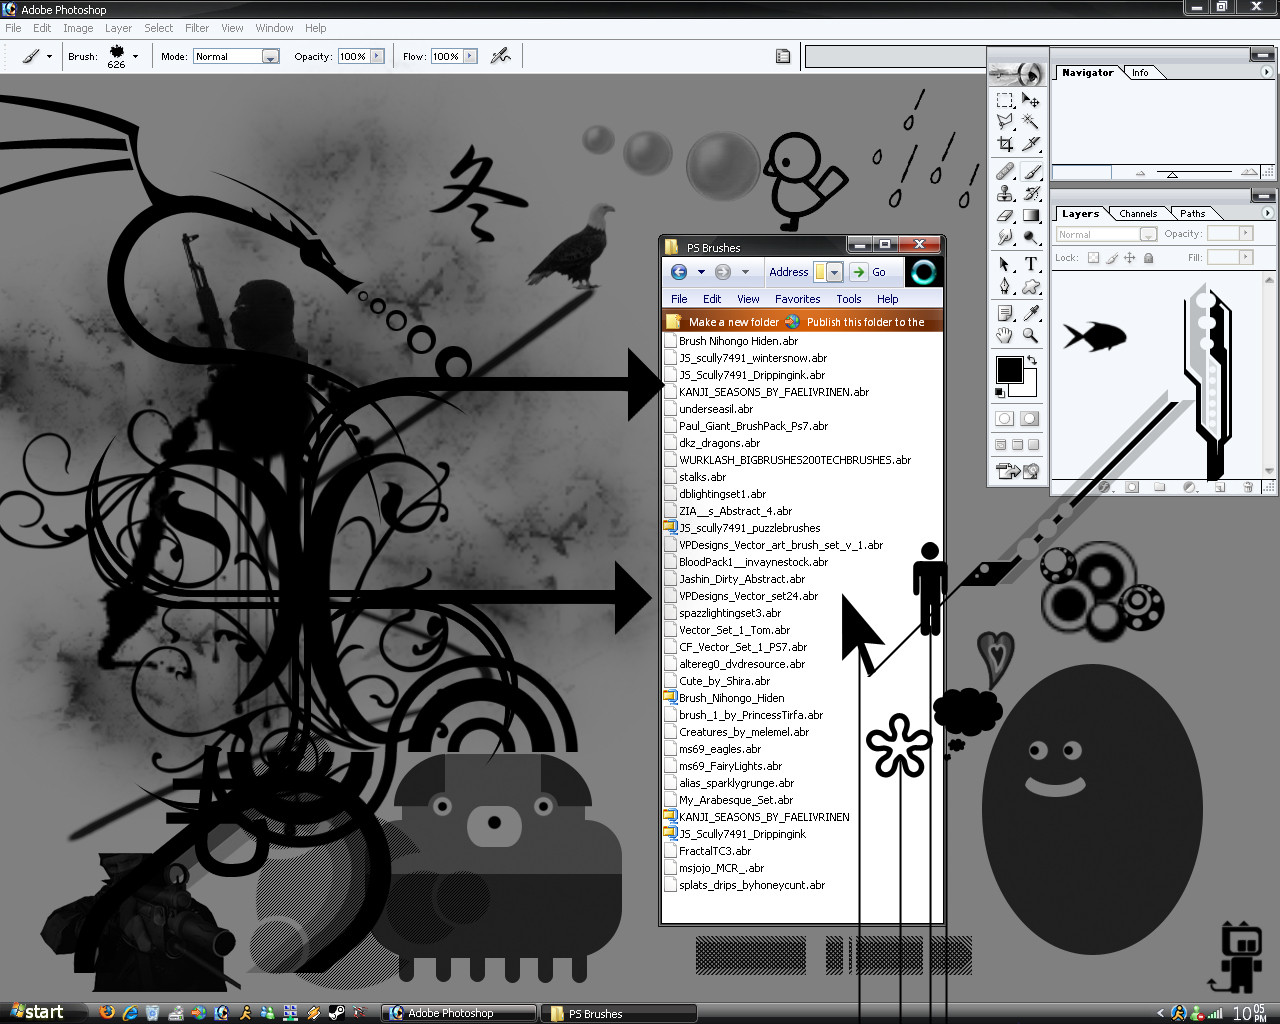Open the Opacity slider arrow in options bar
1280x1024 pixels.
coord(377,56)
